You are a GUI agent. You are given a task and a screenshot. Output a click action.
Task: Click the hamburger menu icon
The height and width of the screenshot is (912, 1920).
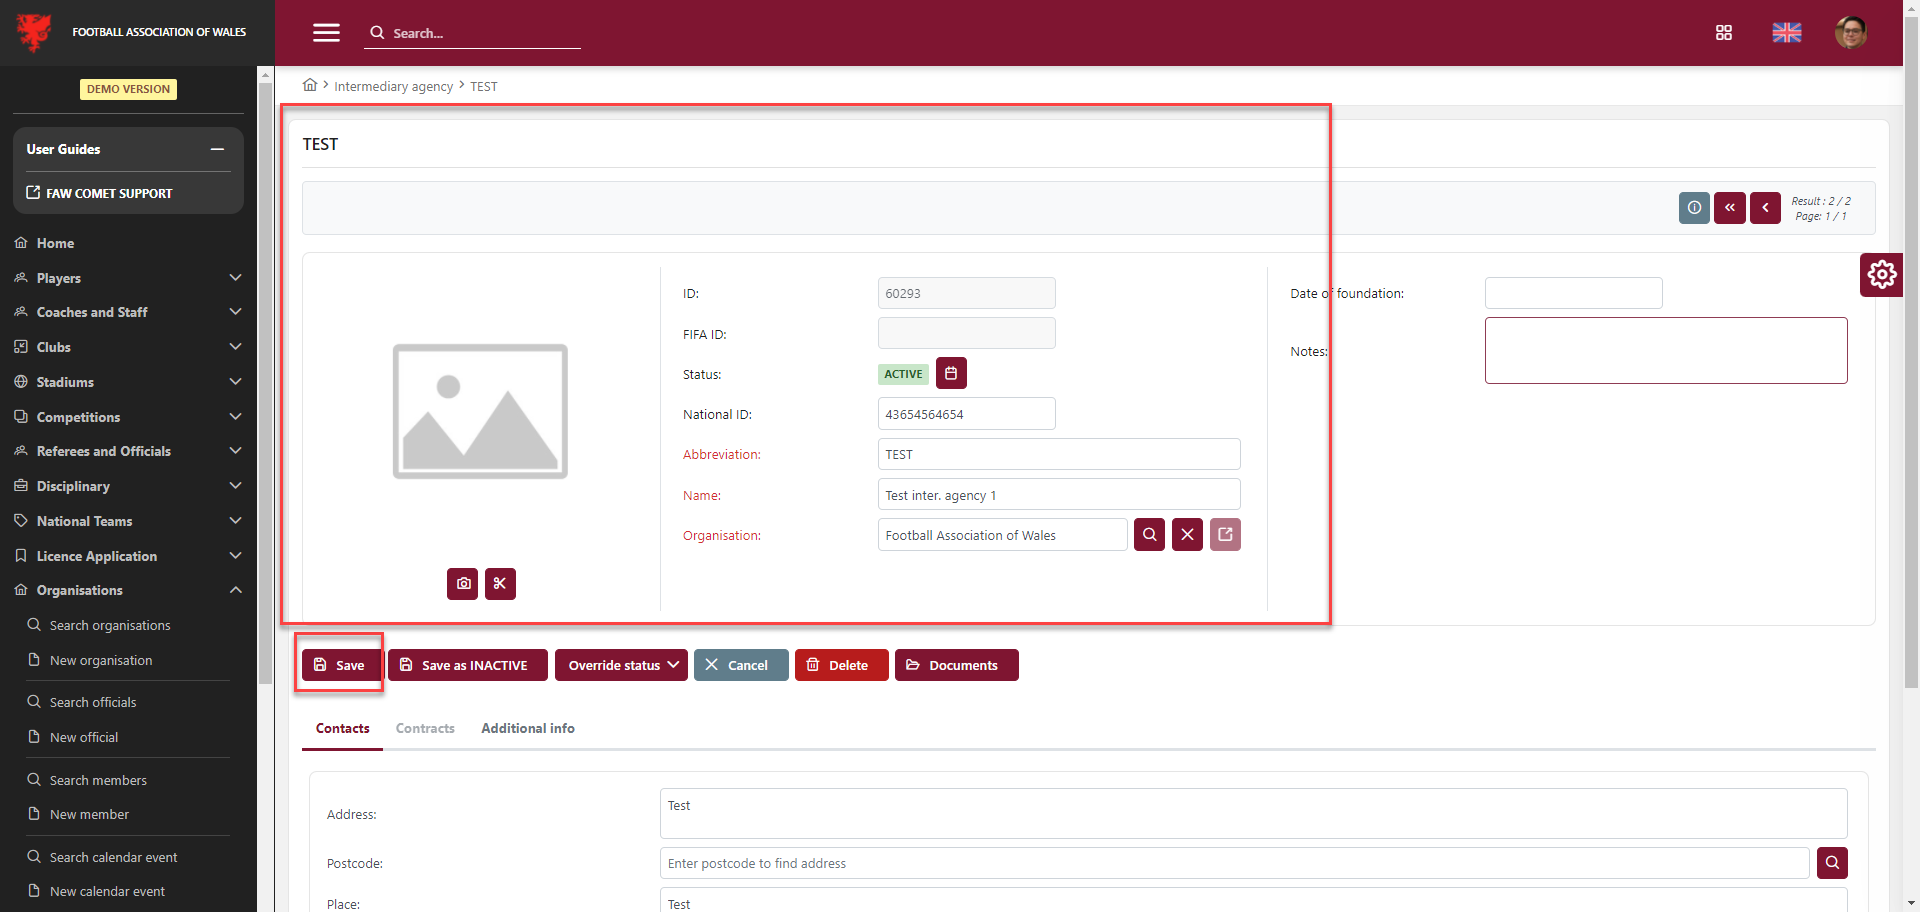326,33
